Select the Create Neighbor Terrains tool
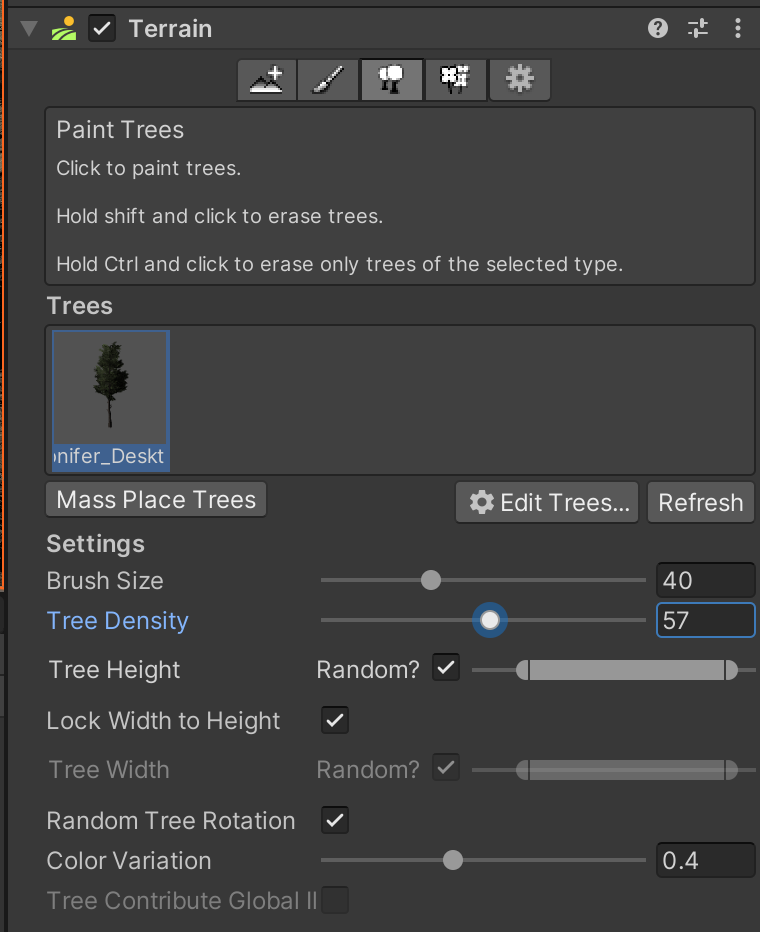The height and width of the screenshot is (932, 760). click(x=267, y=80)
